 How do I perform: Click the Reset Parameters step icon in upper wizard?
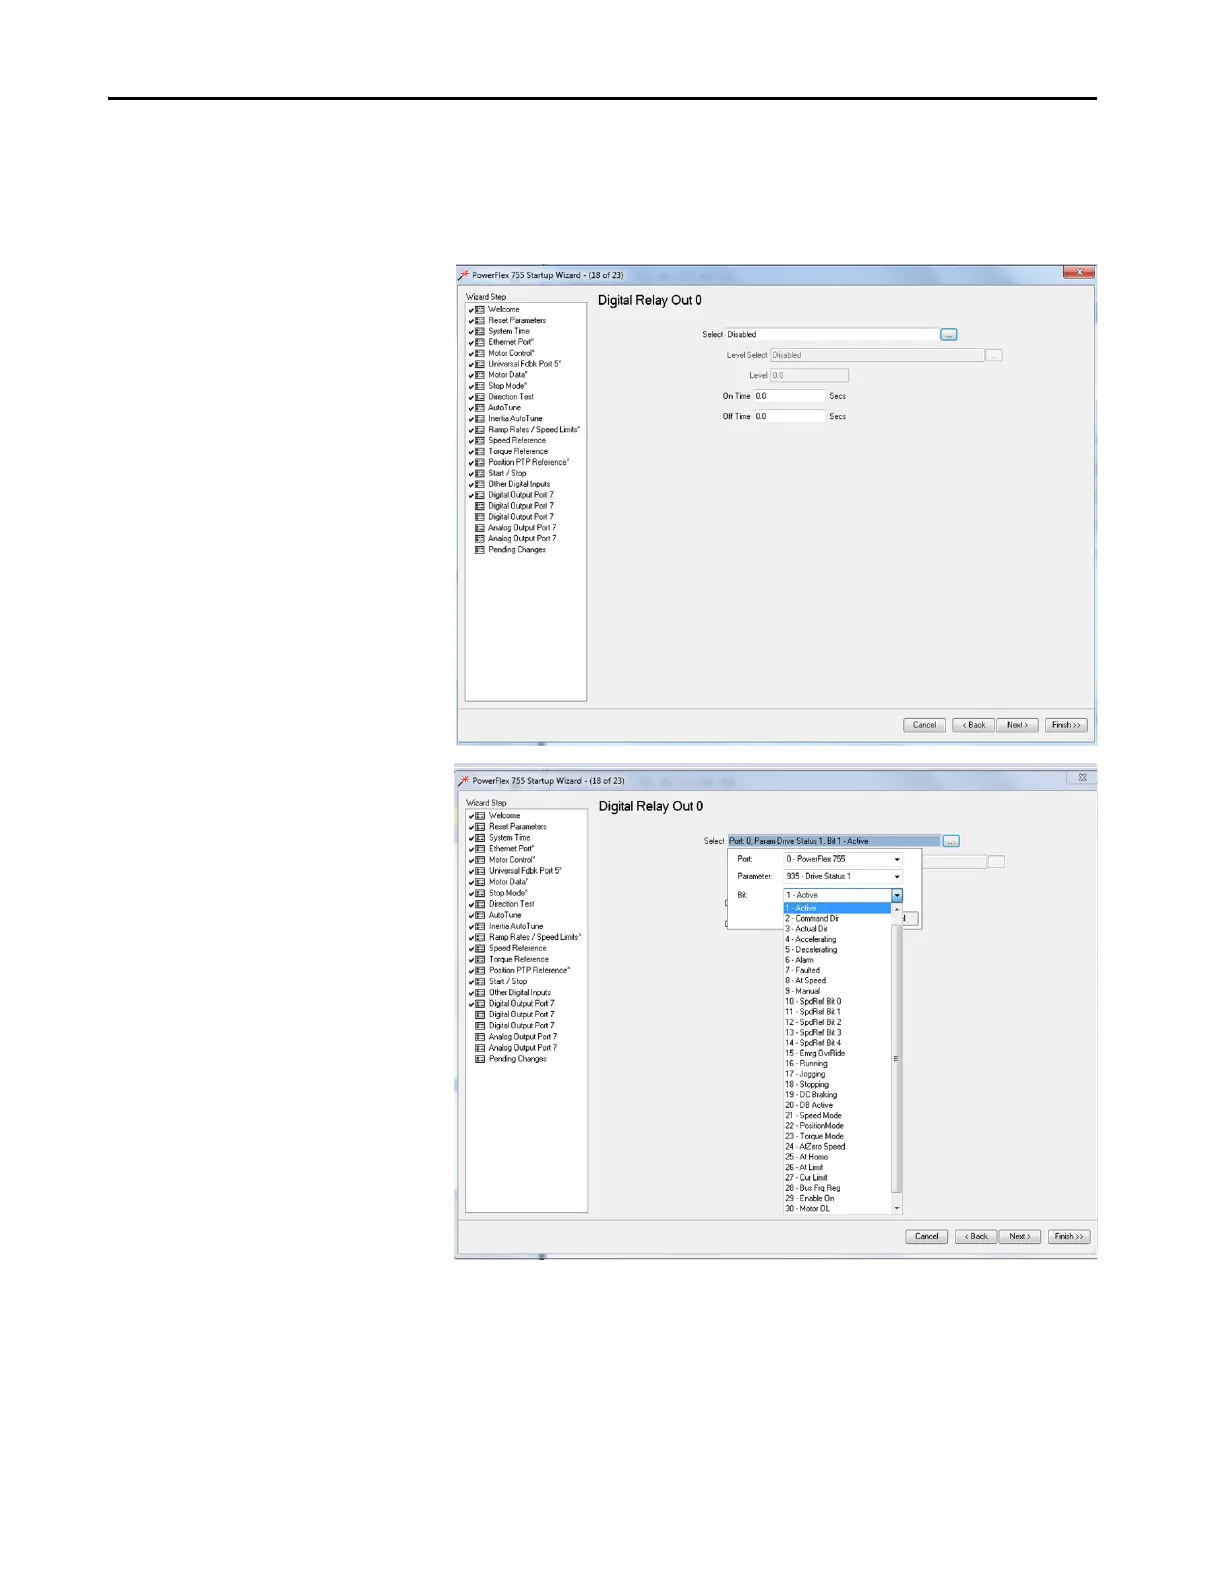pyautogui.click(x=480, y=321)
